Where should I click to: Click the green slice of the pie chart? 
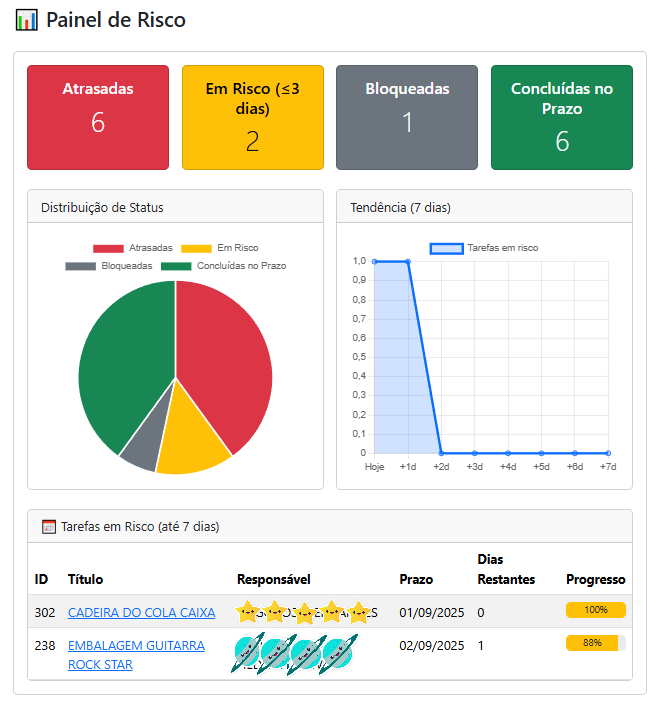[120, 360]
